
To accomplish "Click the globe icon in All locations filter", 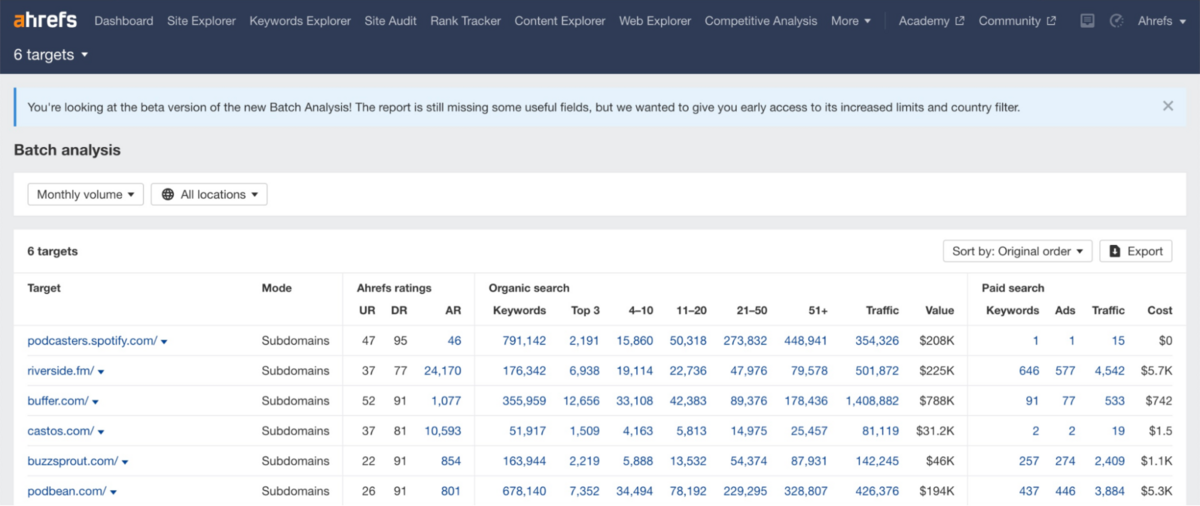I will [167, 195].
